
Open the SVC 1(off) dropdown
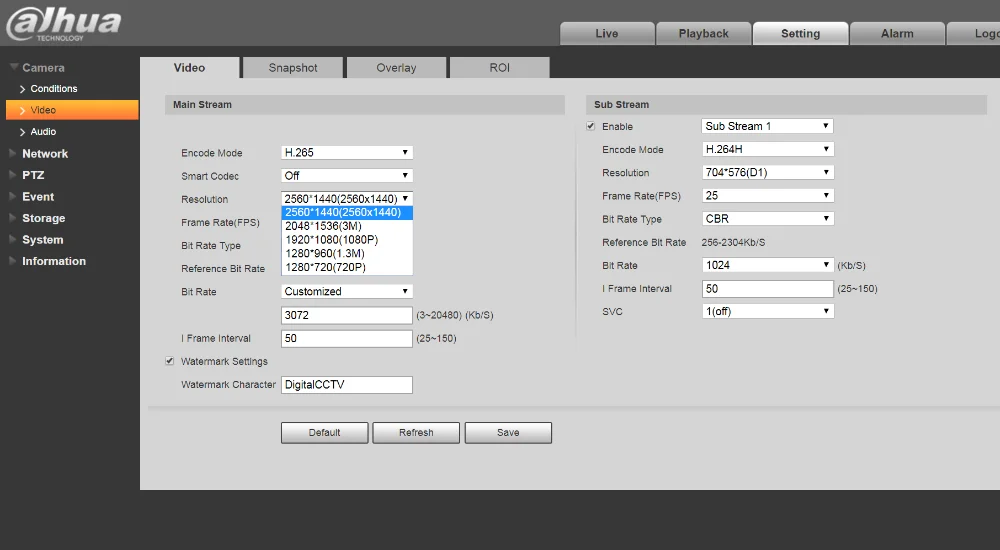tap(767, 311)
